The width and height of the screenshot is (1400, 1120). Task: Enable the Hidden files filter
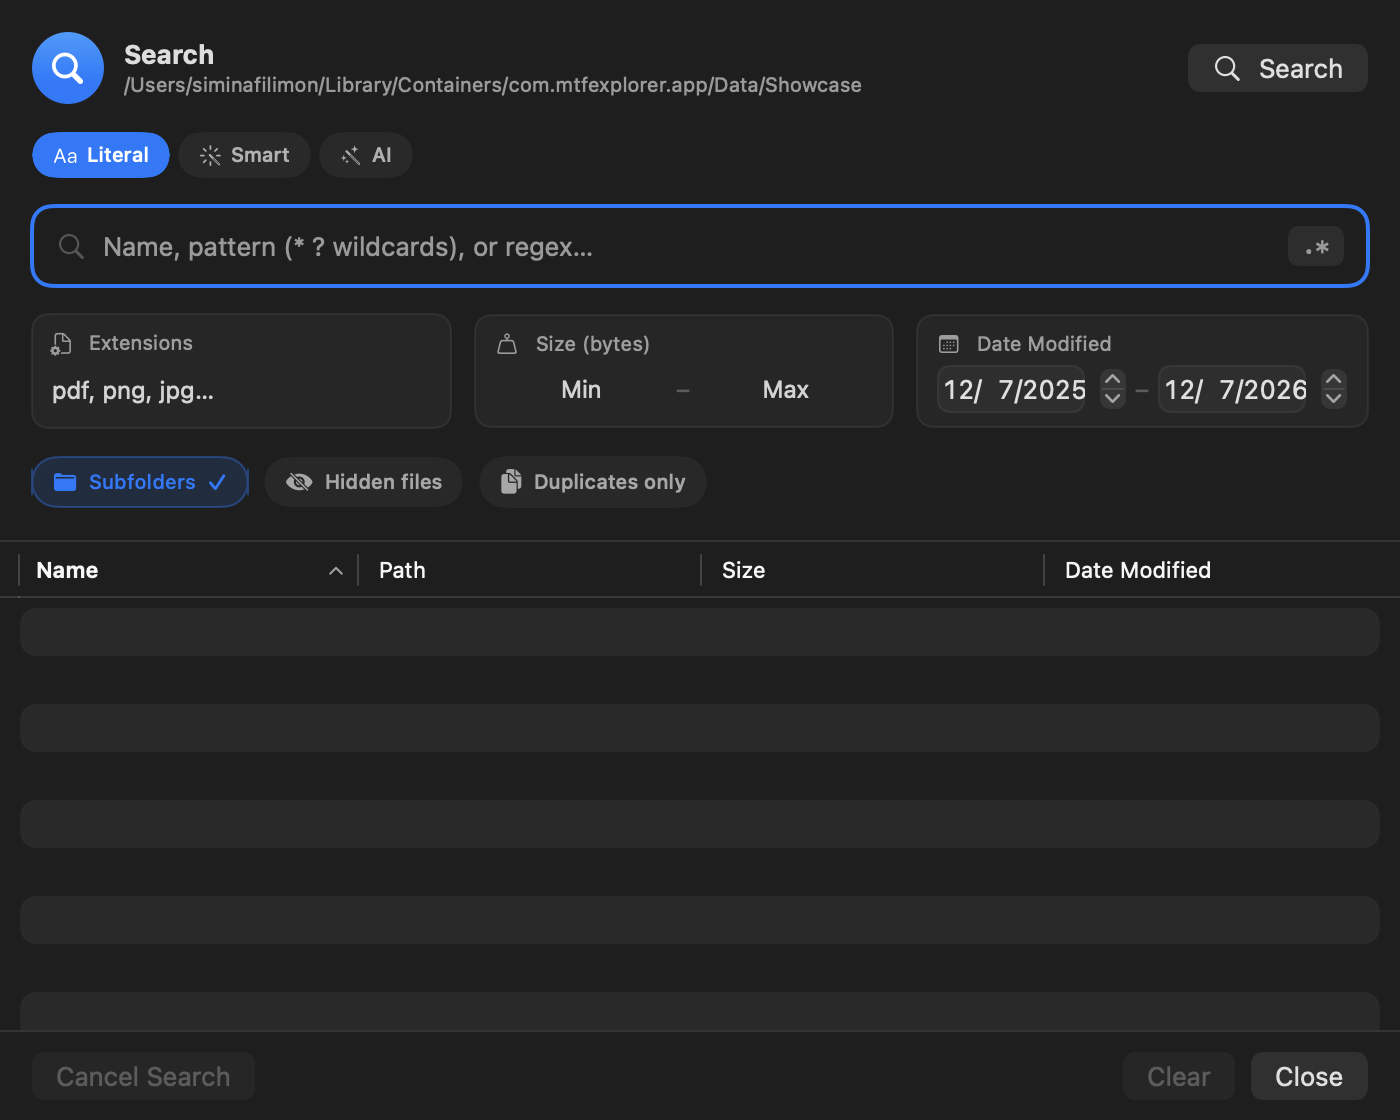(363, 482)
